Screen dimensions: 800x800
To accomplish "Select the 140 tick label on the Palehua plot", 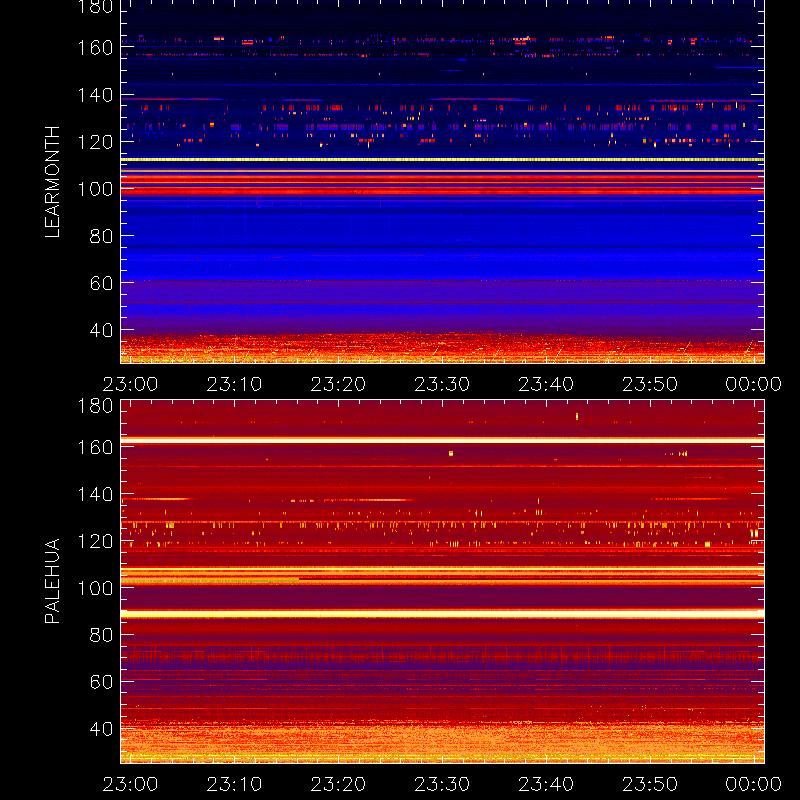I will 95,494.
